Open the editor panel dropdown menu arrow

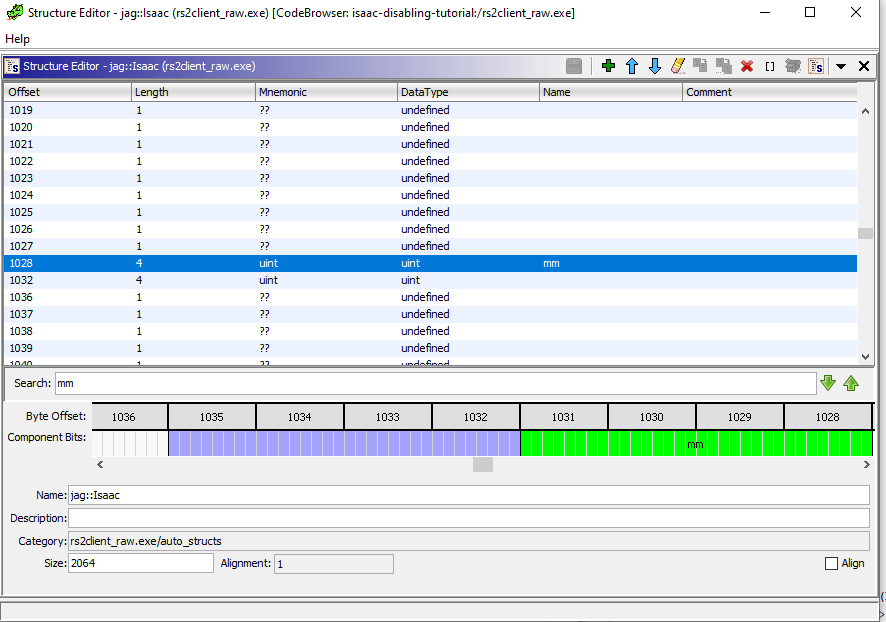[841, 66]
